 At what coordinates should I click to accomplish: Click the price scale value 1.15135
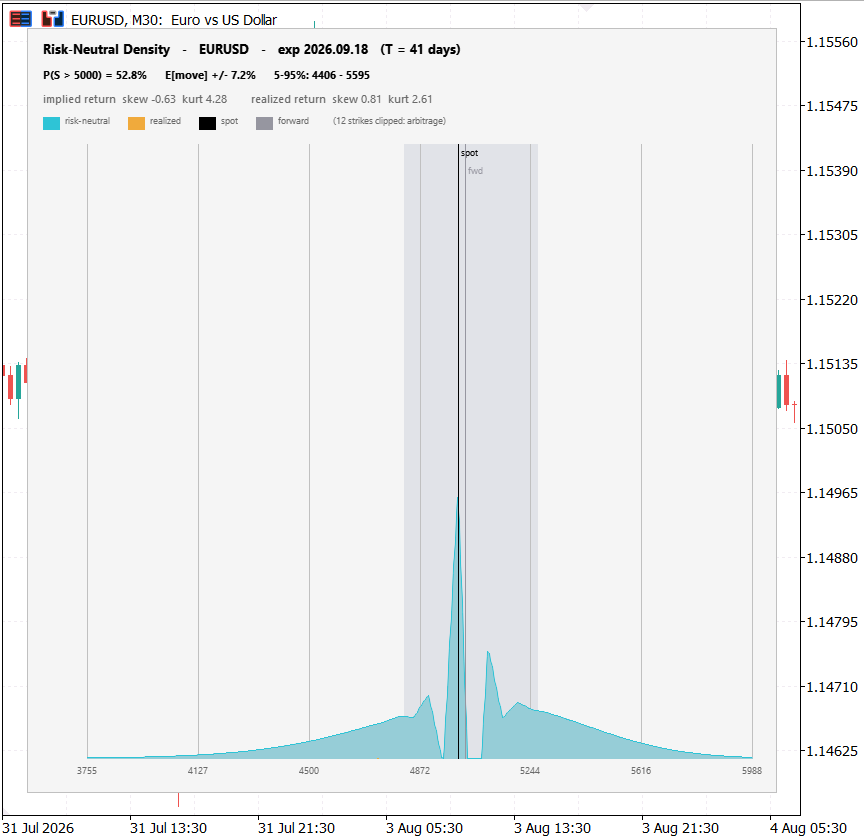coord(832,364)
